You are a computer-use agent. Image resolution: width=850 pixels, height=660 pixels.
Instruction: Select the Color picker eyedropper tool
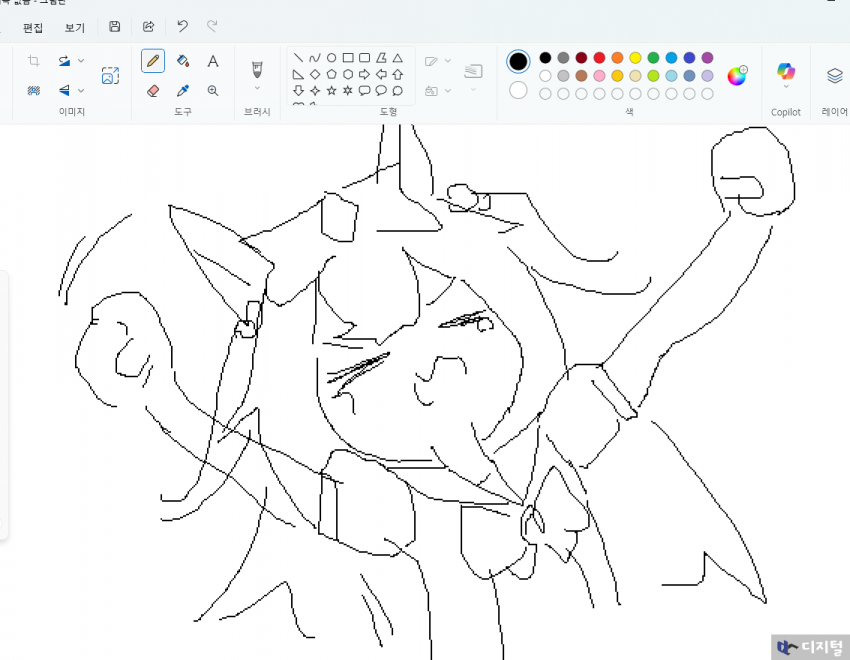point(183,90)
